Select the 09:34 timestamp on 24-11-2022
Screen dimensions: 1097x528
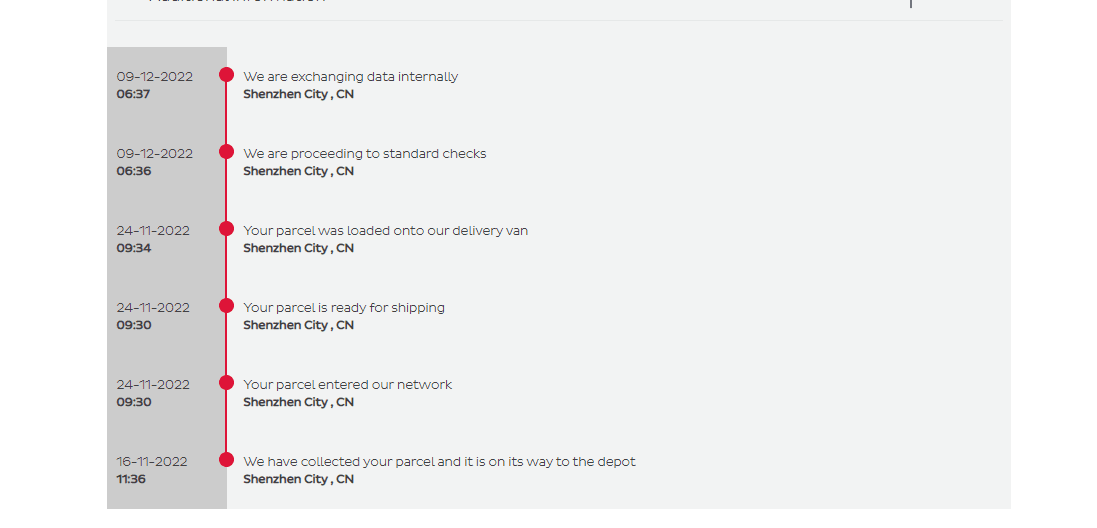click(x=133, y=248)
